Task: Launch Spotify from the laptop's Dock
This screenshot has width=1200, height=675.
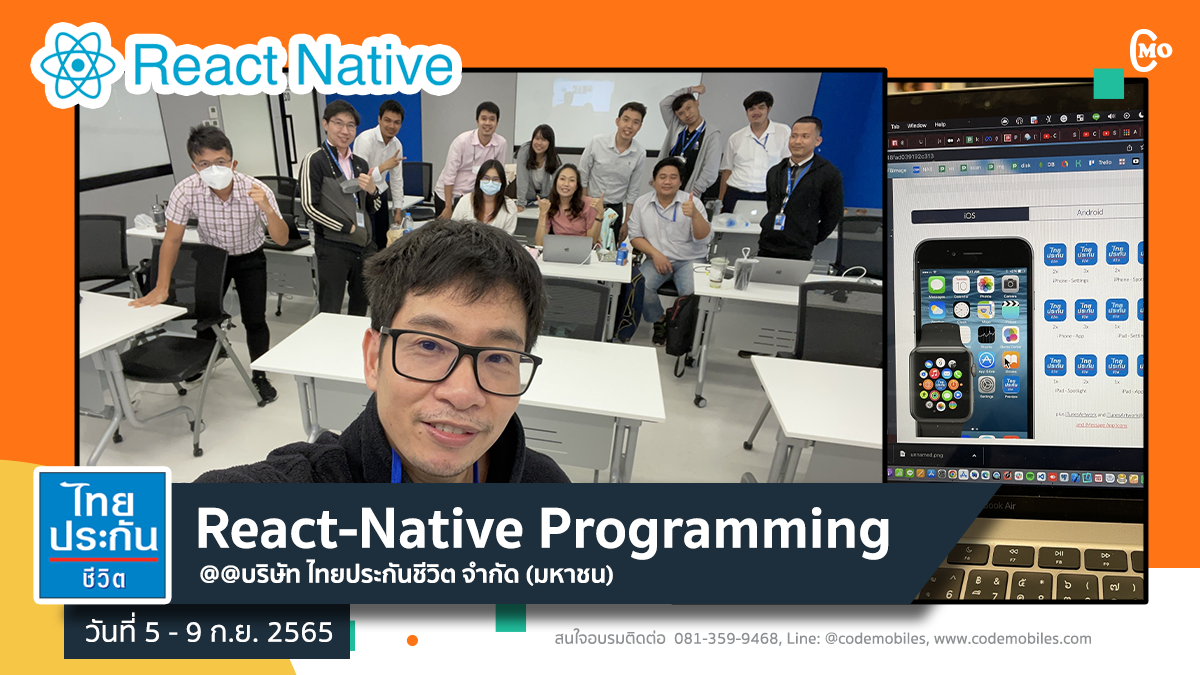Action: coord(1030,476)
